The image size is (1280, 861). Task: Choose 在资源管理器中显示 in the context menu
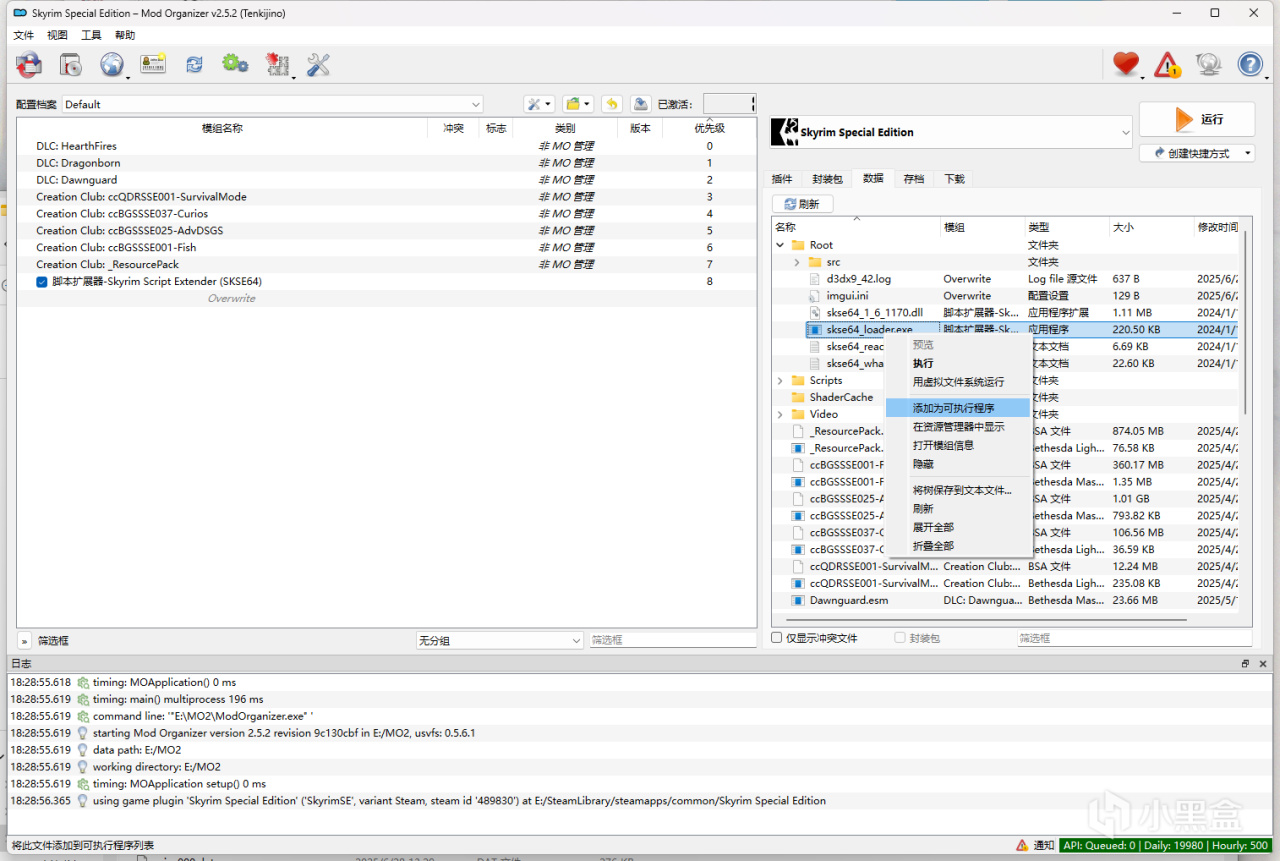pyautogui.click(x=956, y=427)
